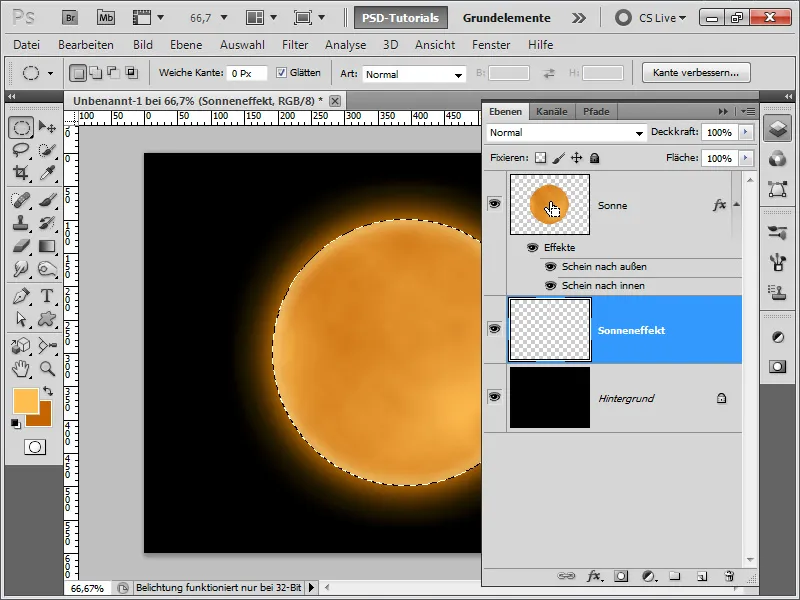
Task: Select the Hand tool
Action: click(21, 368)
